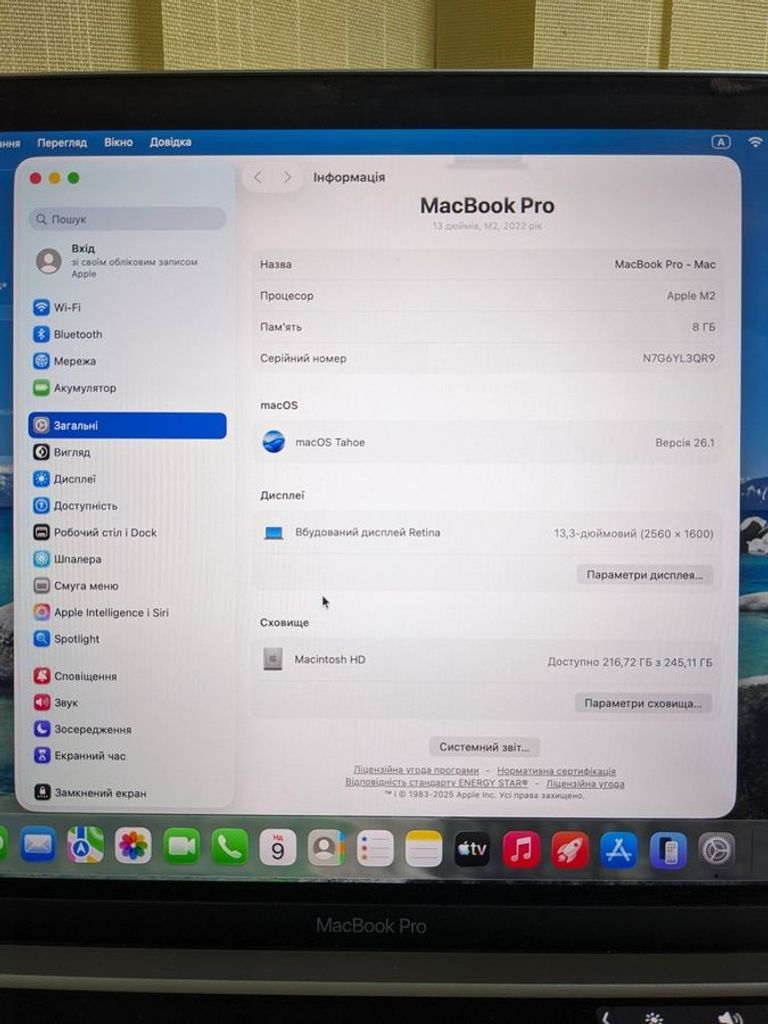
Task: Open Reminders from the Dock
Action: point(375,848)
